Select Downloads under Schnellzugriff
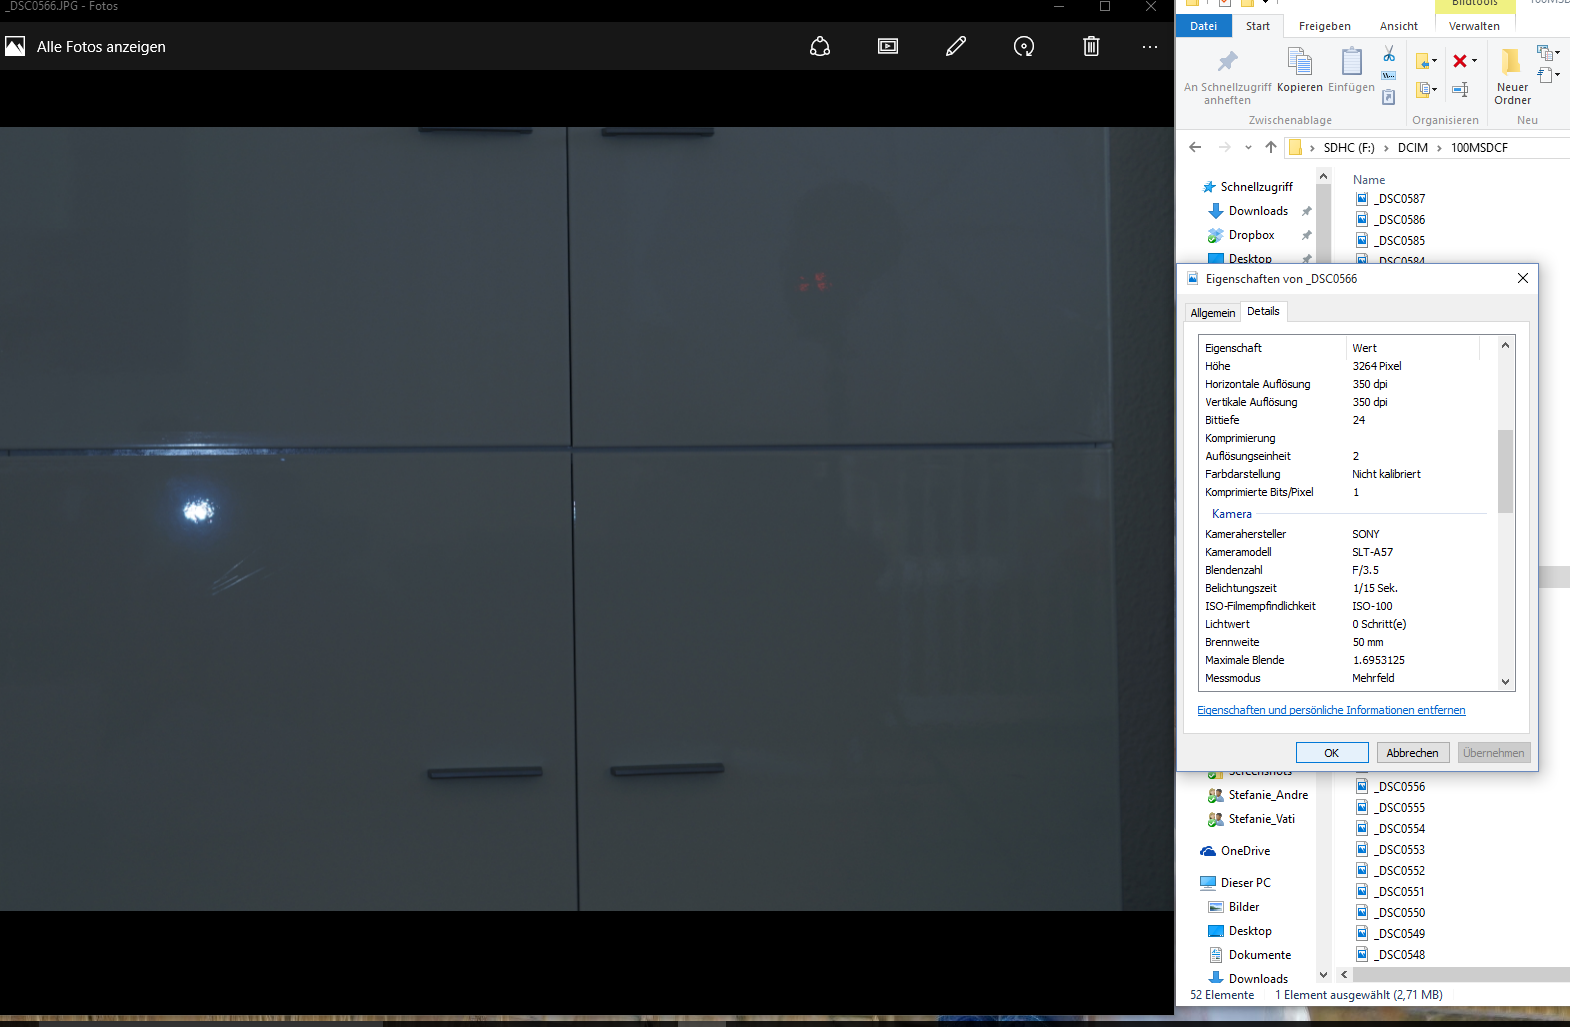1570x1027 pixels. [1258, 211]
